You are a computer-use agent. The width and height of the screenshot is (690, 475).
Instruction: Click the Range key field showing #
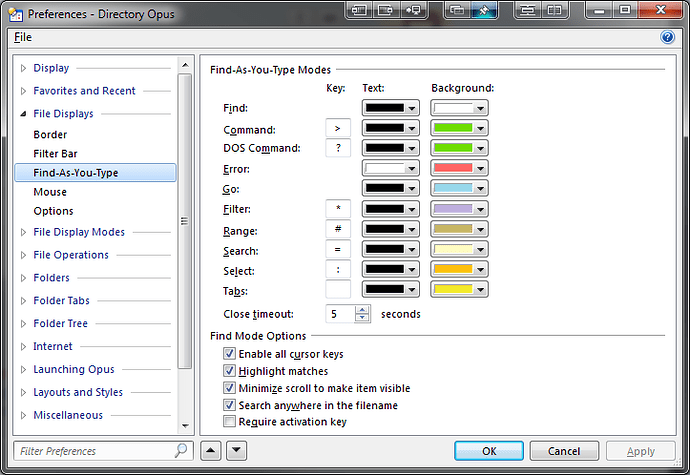click(x=338, y=229)
